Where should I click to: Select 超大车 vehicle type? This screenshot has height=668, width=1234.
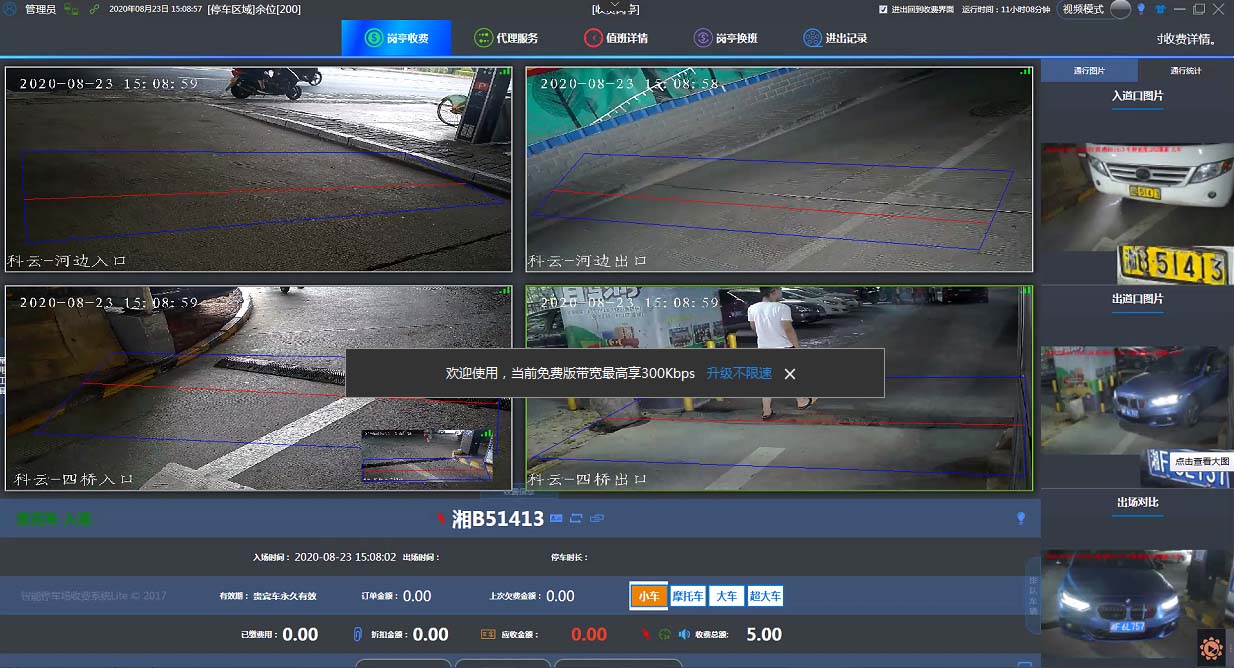[x=764, y=596]
